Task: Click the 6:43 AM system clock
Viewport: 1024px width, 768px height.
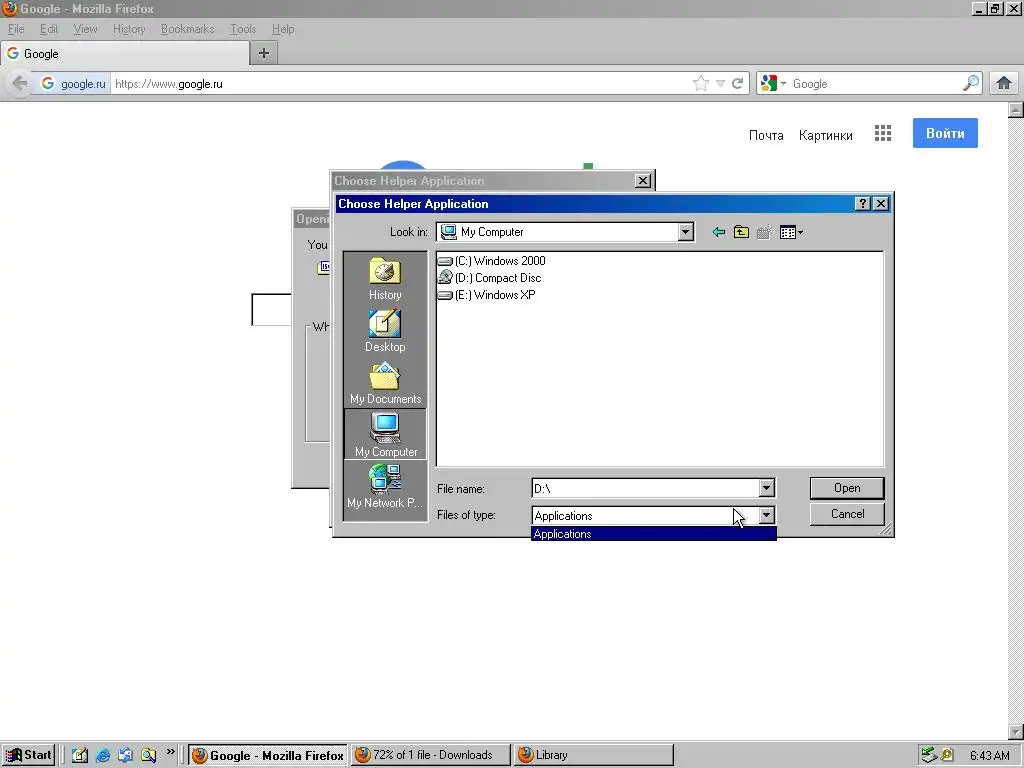Action: click(989, 756)
